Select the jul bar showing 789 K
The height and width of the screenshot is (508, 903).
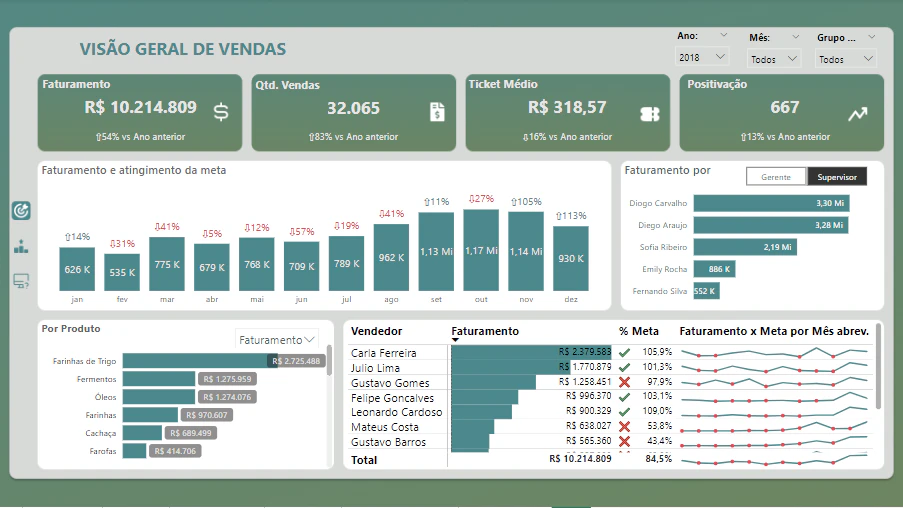[347, 263]
